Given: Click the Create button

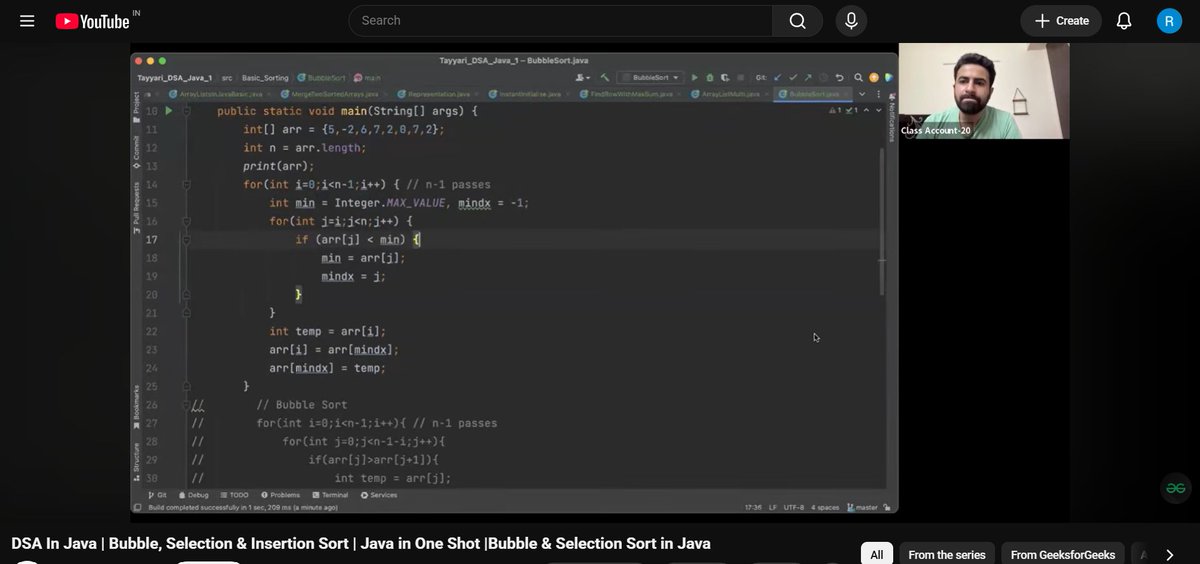Looking at the screenshot, I should click(1061, 21).
